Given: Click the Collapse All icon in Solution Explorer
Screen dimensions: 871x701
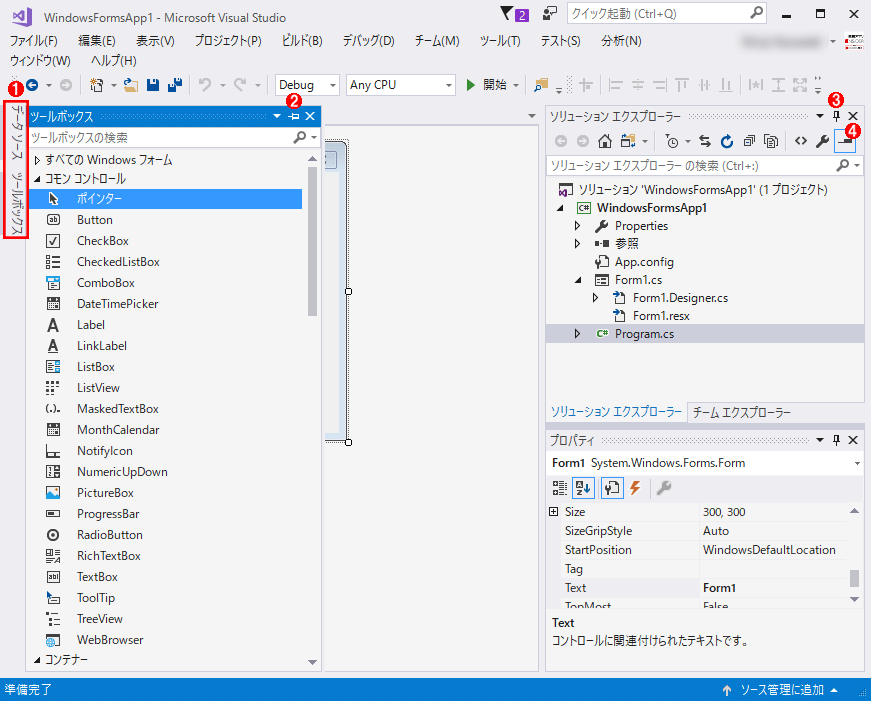Looking at the screenshot, I should point(748,141).
